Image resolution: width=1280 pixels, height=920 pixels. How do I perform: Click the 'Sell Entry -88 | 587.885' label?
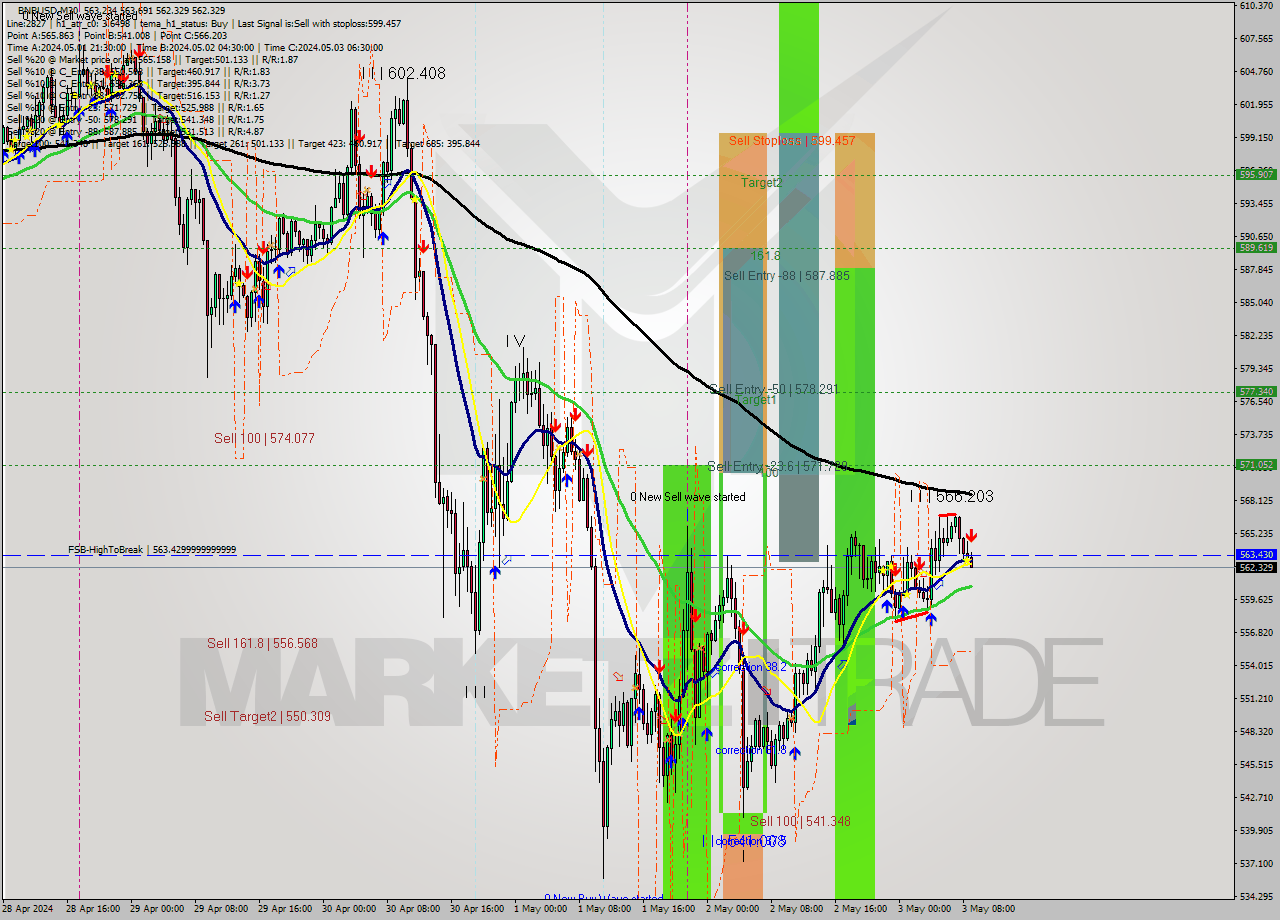point(787,275)
